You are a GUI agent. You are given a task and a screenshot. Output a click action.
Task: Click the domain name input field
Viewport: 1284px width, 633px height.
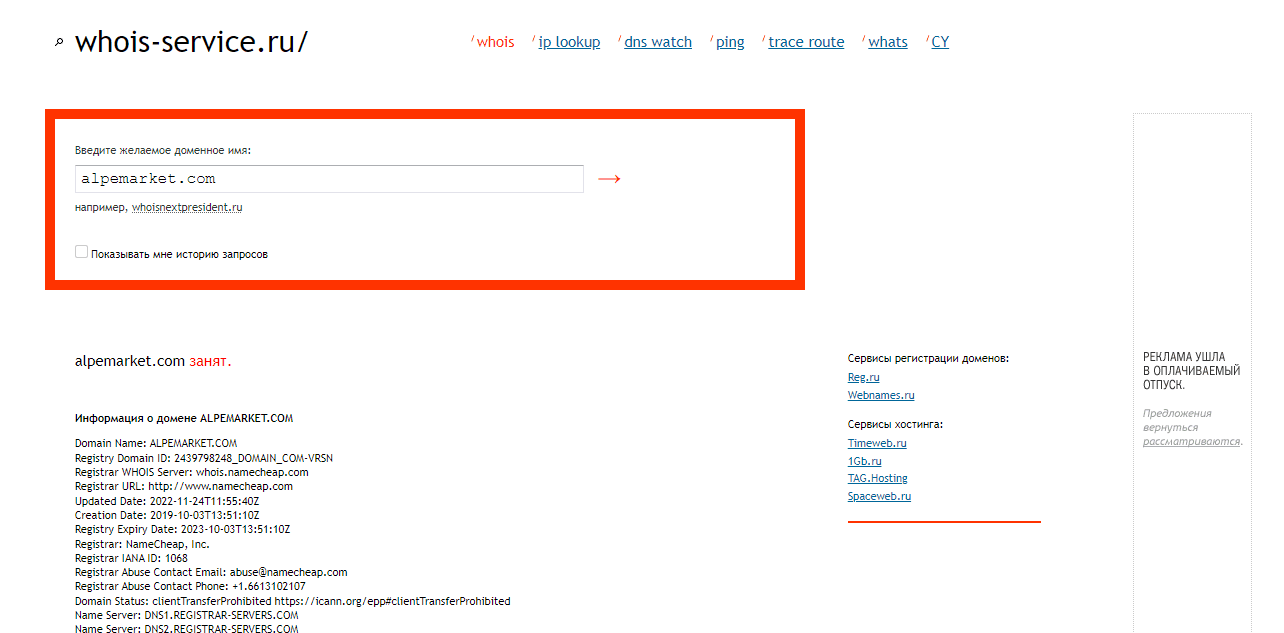pos(329,179)
